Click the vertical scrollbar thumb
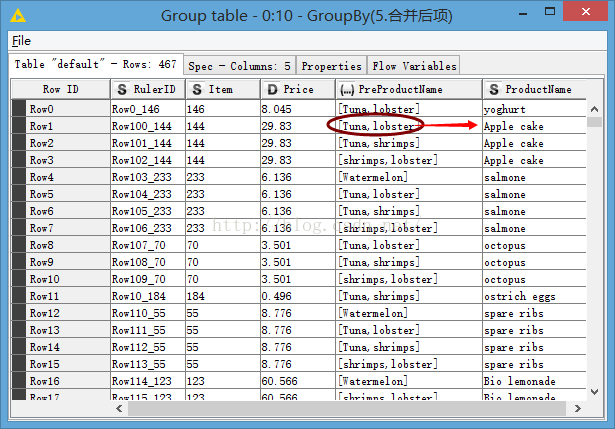 (594, 122)
